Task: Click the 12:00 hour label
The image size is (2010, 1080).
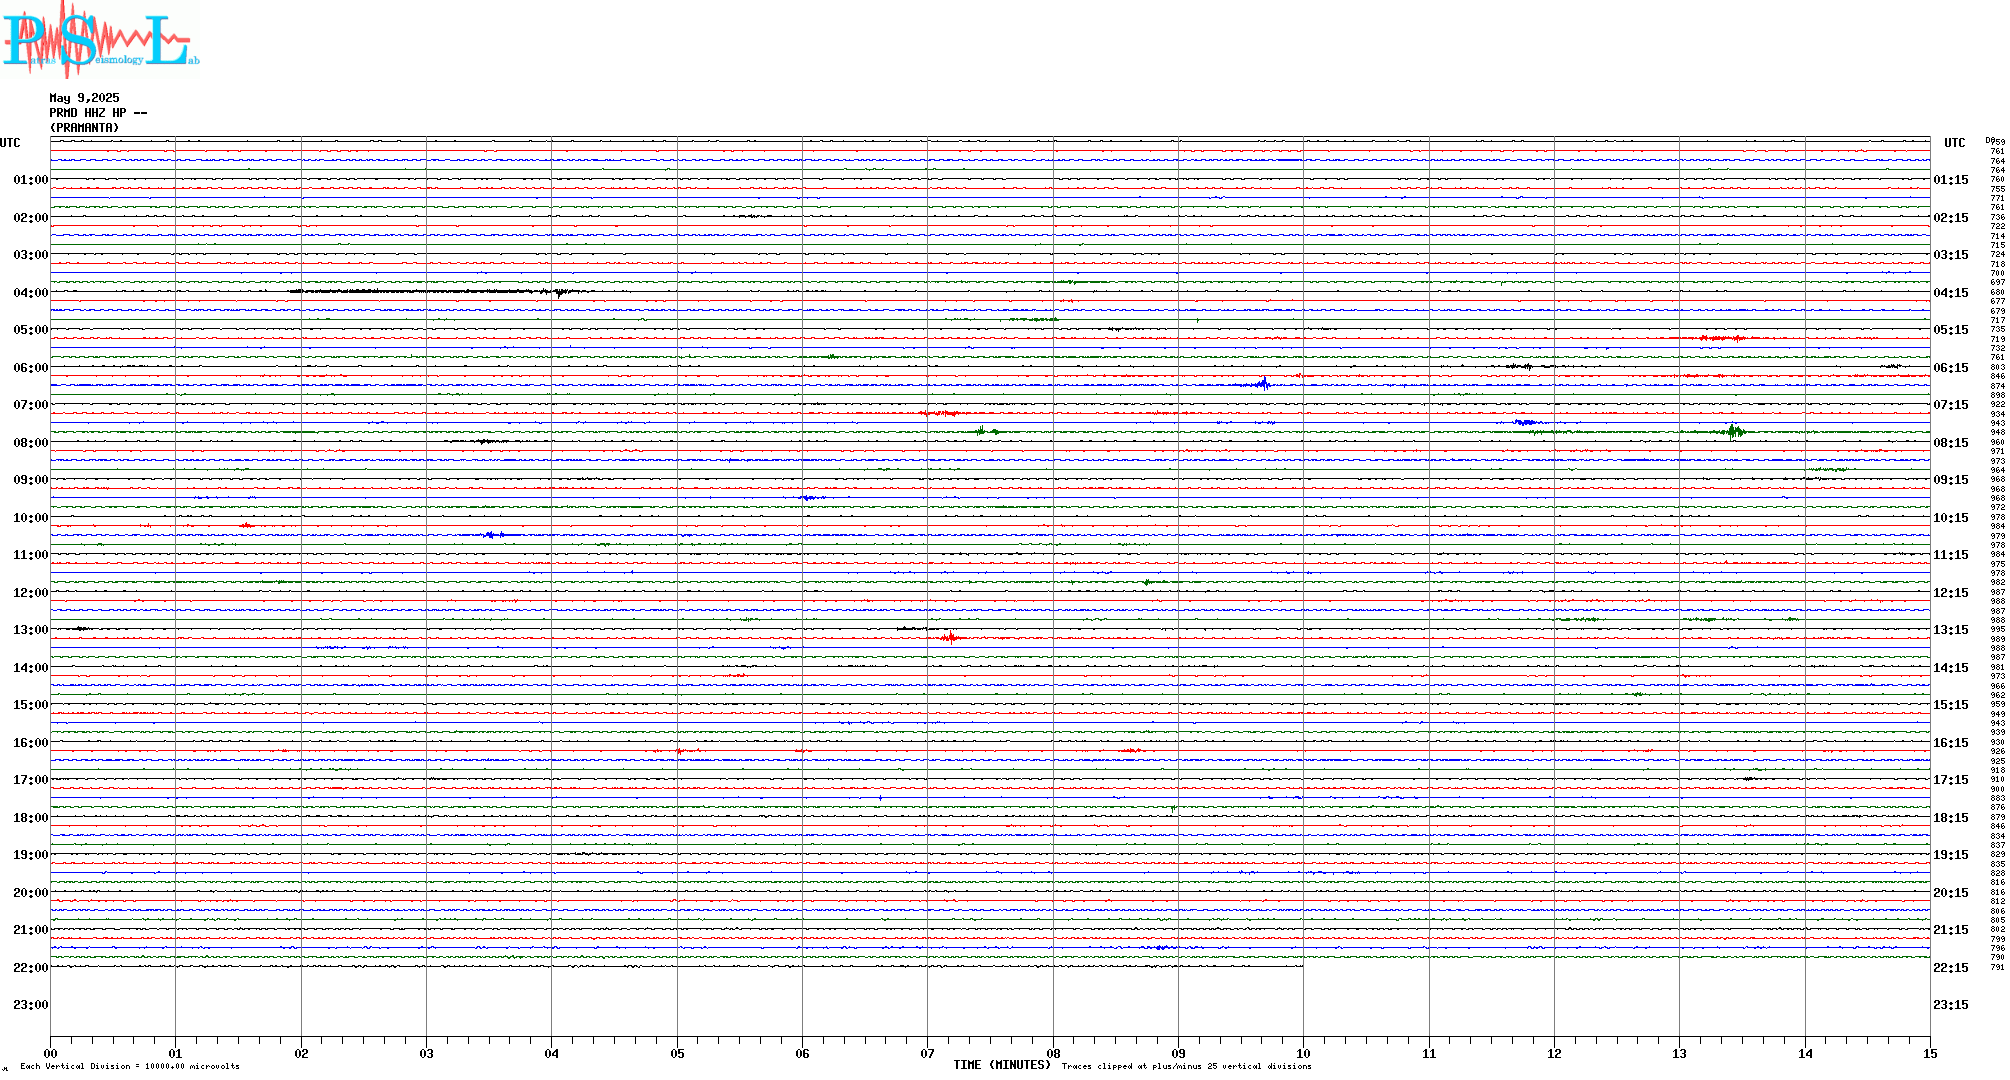Action: coord(31,593)
